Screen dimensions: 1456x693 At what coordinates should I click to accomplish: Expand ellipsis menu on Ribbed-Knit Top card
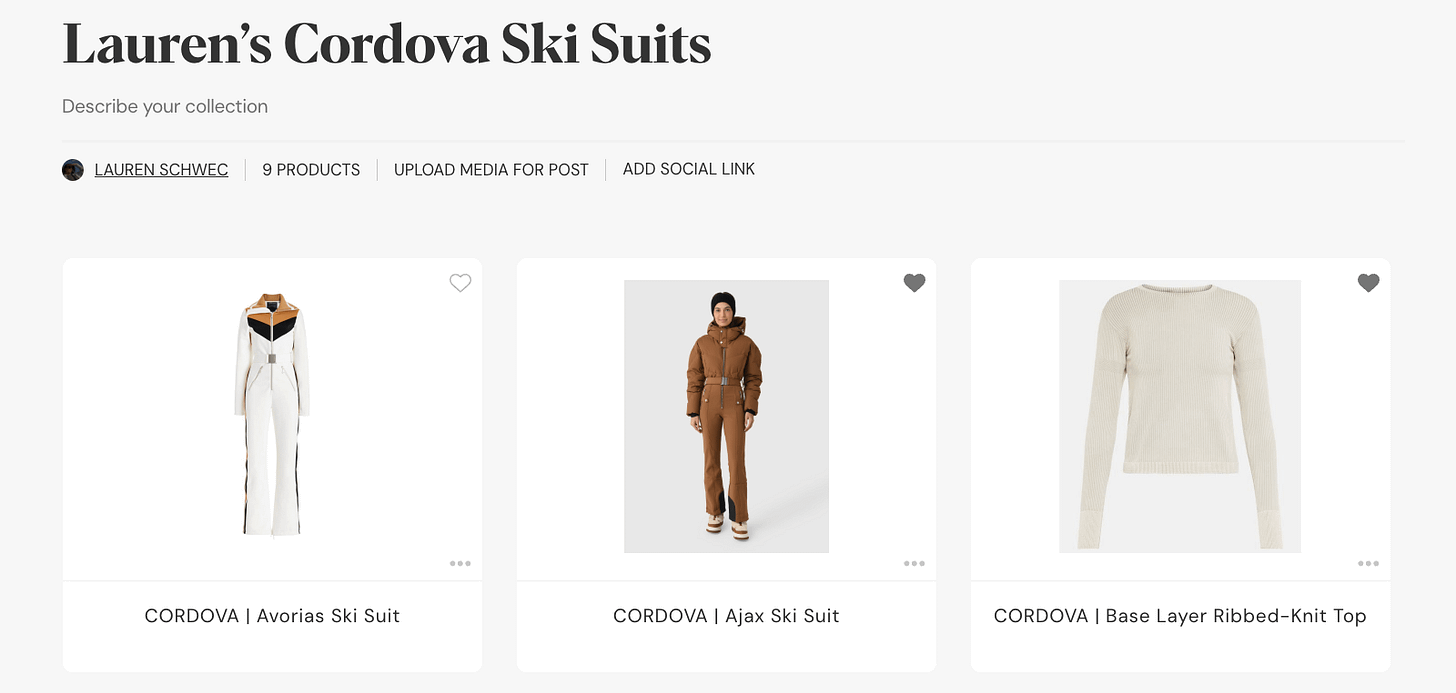pos(1368,563)
